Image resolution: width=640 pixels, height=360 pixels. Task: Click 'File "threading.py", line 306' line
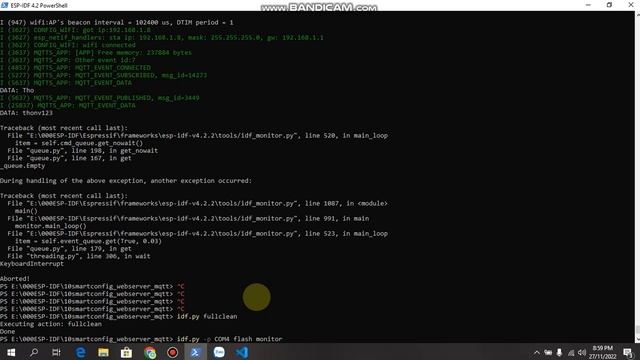(79, 256)
